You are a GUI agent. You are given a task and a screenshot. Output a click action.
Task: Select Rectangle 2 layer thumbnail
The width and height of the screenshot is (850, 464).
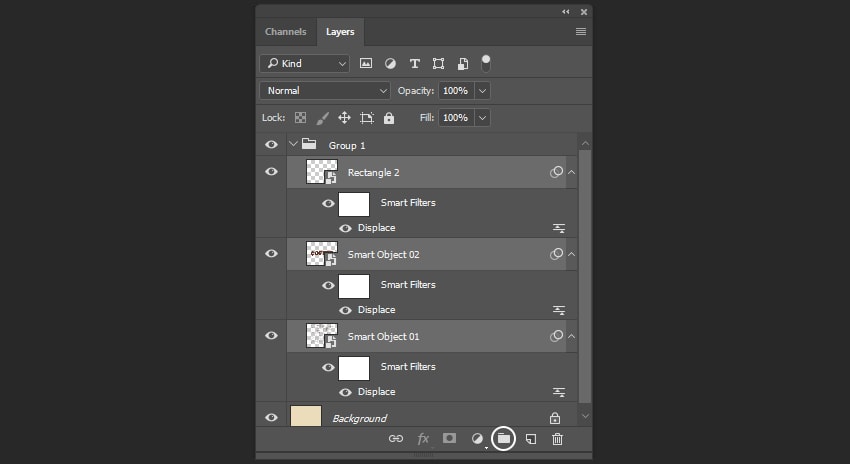coord(321,172)
